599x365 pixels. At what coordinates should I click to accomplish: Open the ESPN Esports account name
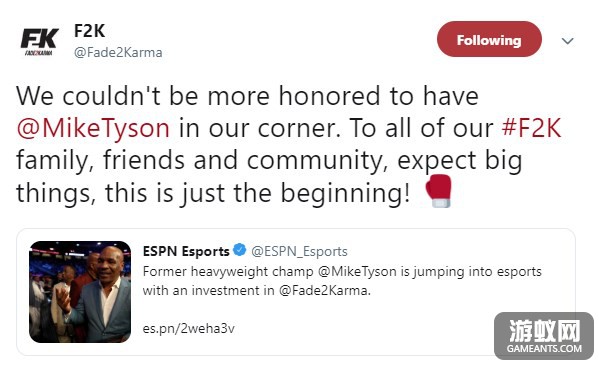186,251
